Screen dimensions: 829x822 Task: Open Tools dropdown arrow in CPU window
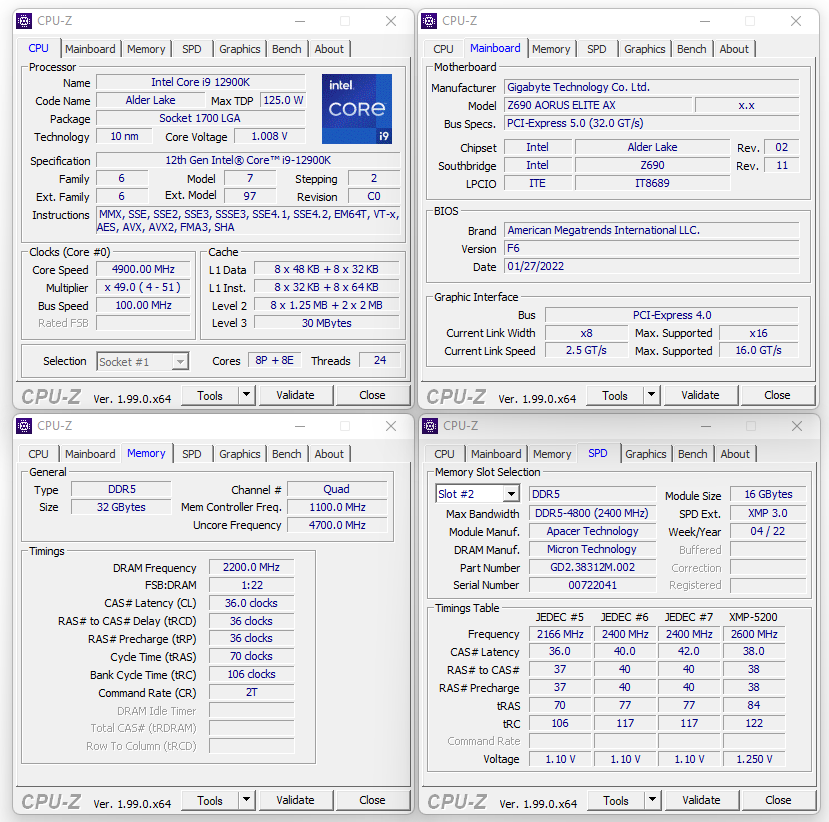(246, 395)
